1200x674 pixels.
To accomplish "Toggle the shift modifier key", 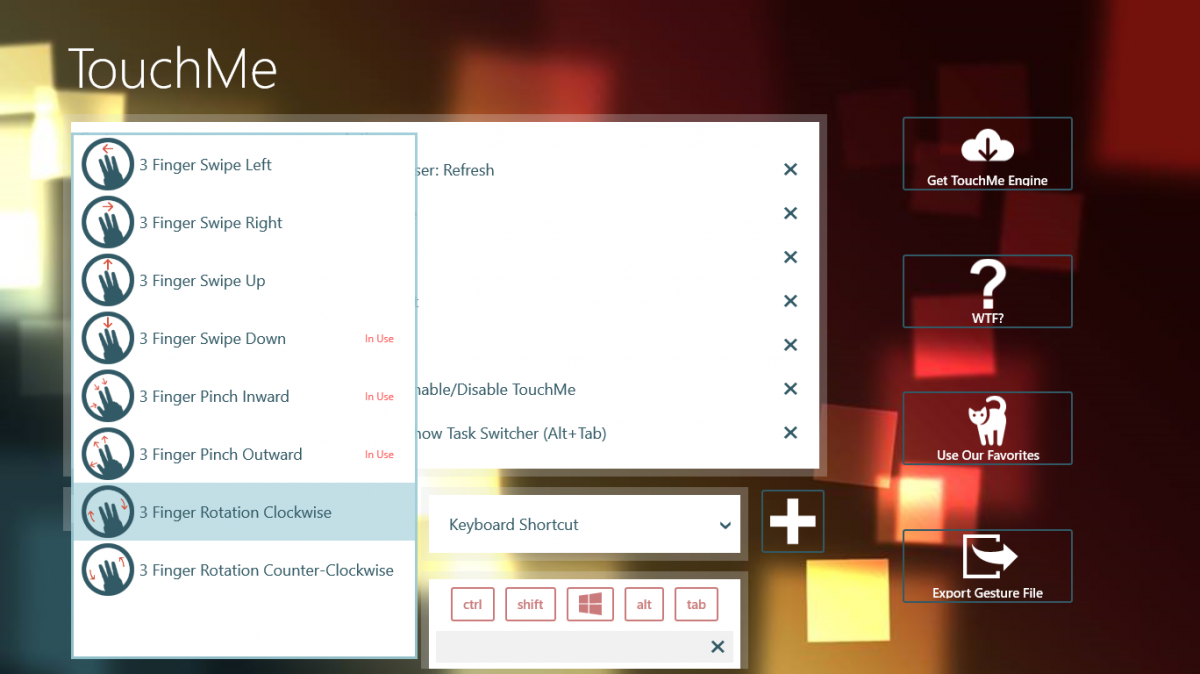I will tap(531, 604).
